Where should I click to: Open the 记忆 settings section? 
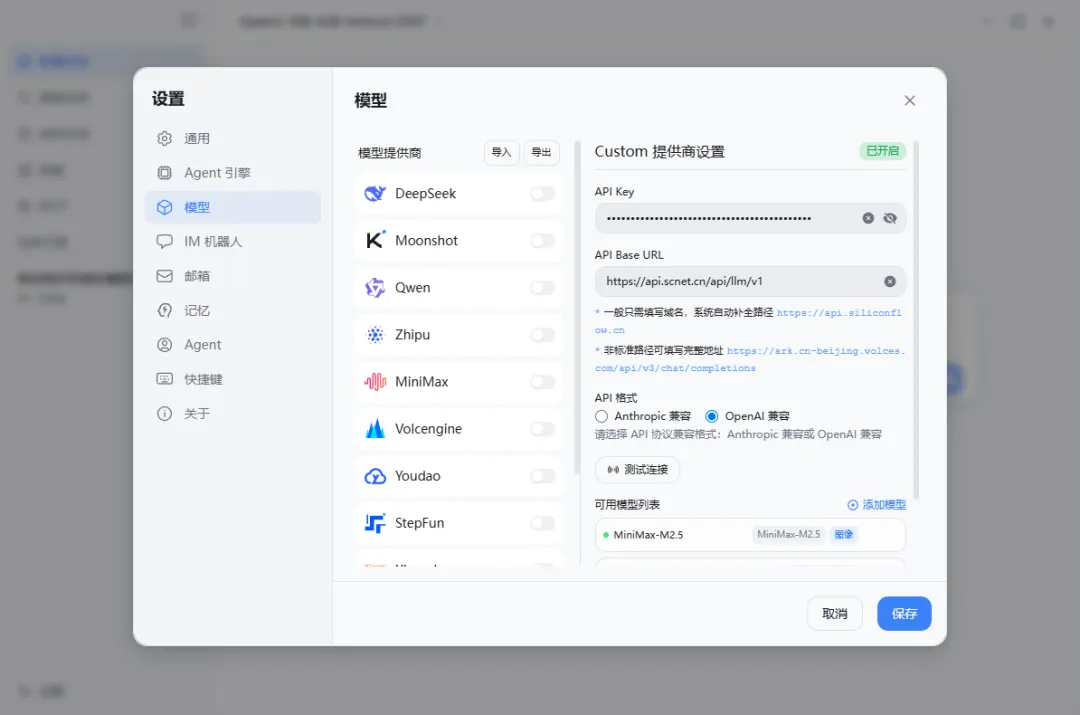tap(232, 311)
